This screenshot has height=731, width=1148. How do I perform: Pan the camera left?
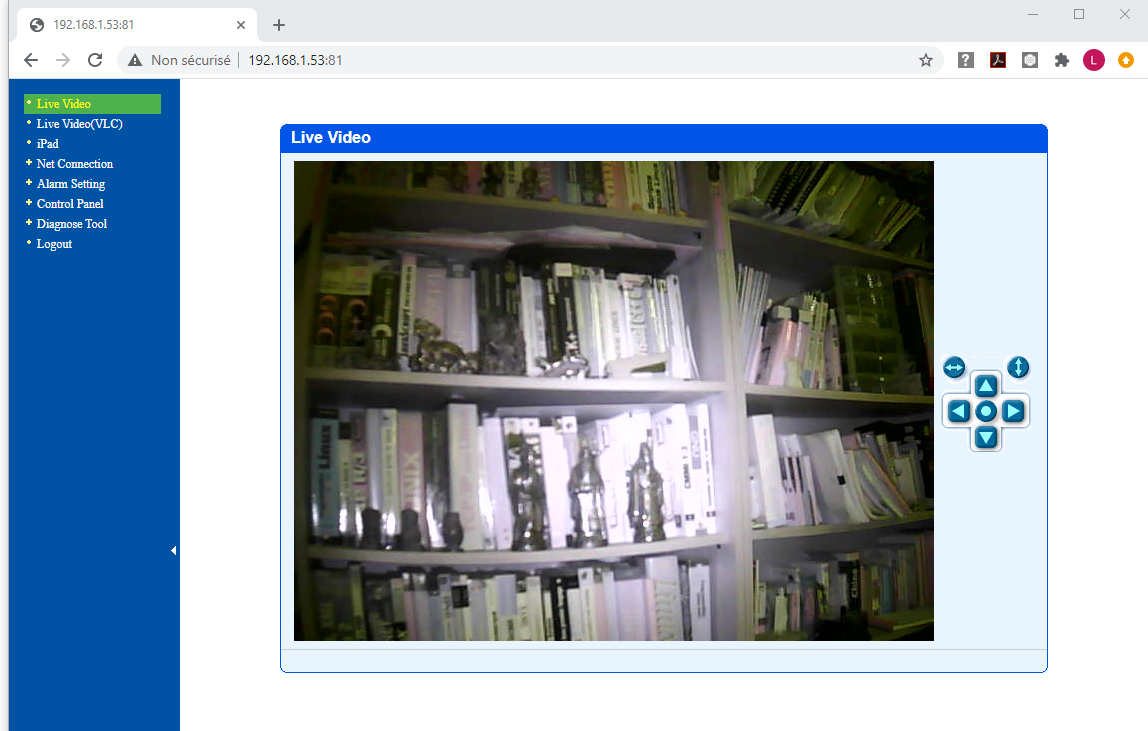point(960,410)
